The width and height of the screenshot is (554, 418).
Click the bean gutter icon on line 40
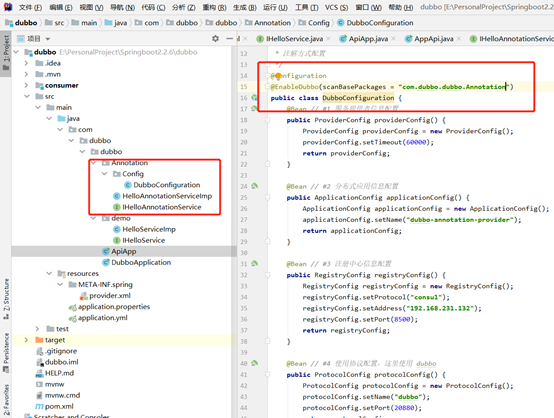point(254,363)
